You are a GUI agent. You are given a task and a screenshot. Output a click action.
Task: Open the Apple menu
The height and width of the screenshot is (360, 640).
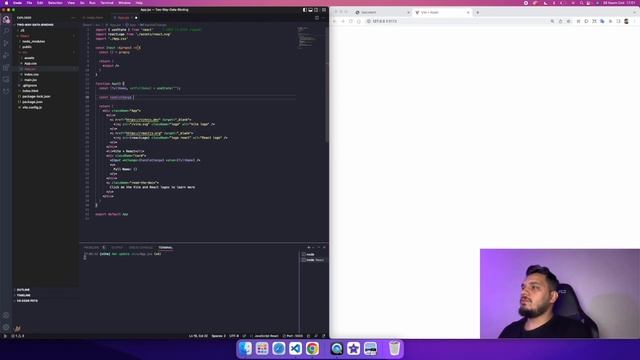(6, 3)
